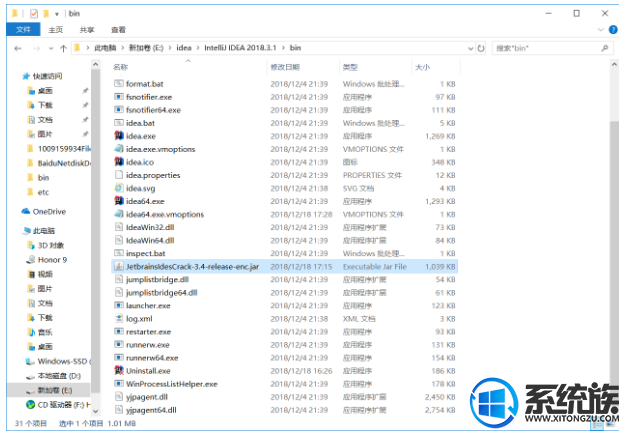This screenshot has height=431, width=619.
Task: Select the file restarter.exe
Action: click(x=148, y=332)
